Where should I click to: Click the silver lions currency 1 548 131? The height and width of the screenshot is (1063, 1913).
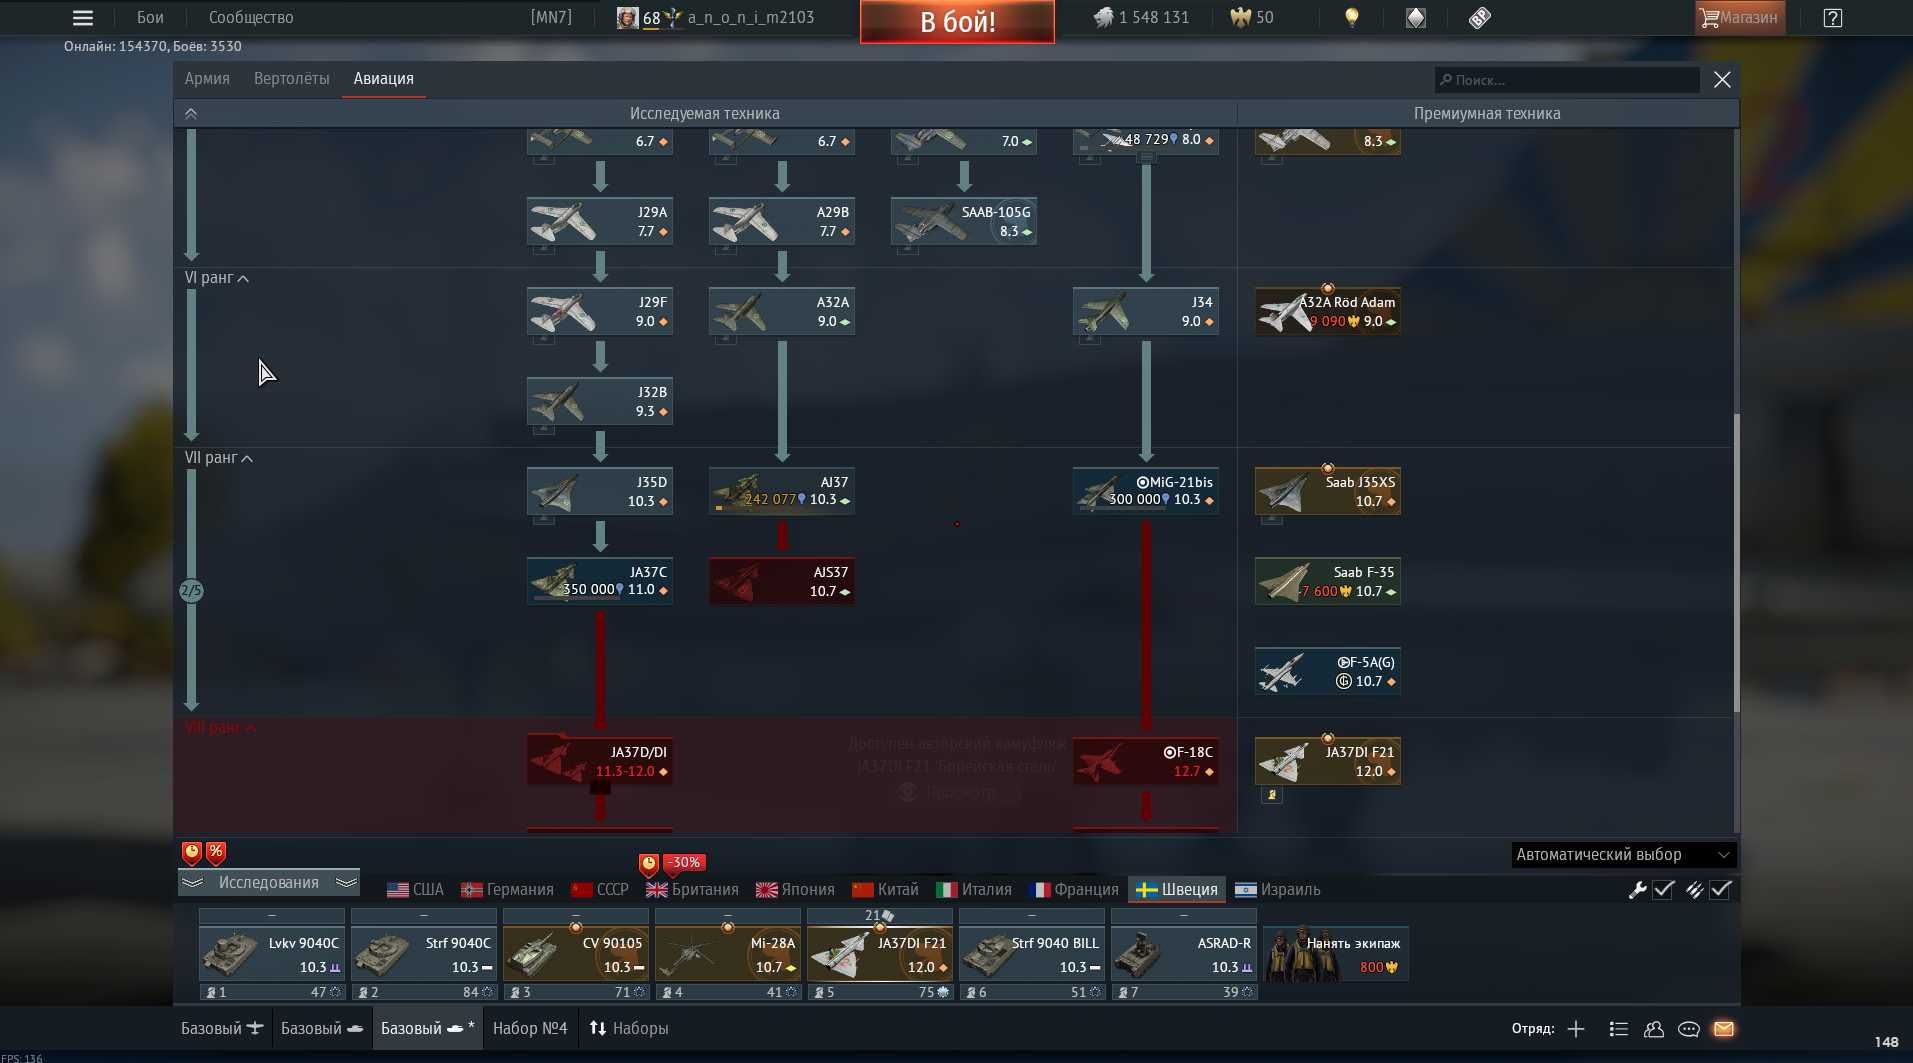click(1141, 17)
